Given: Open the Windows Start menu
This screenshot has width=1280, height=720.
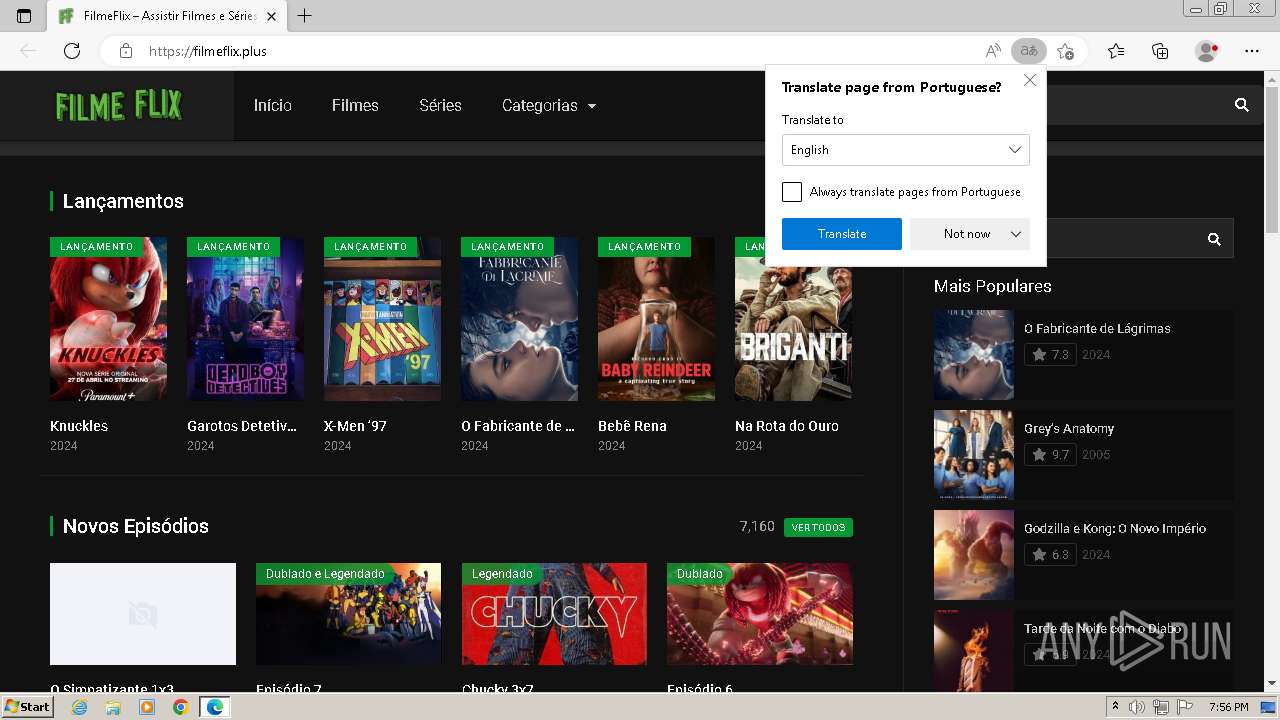Looking at the screenshot, I should [28, 707].
